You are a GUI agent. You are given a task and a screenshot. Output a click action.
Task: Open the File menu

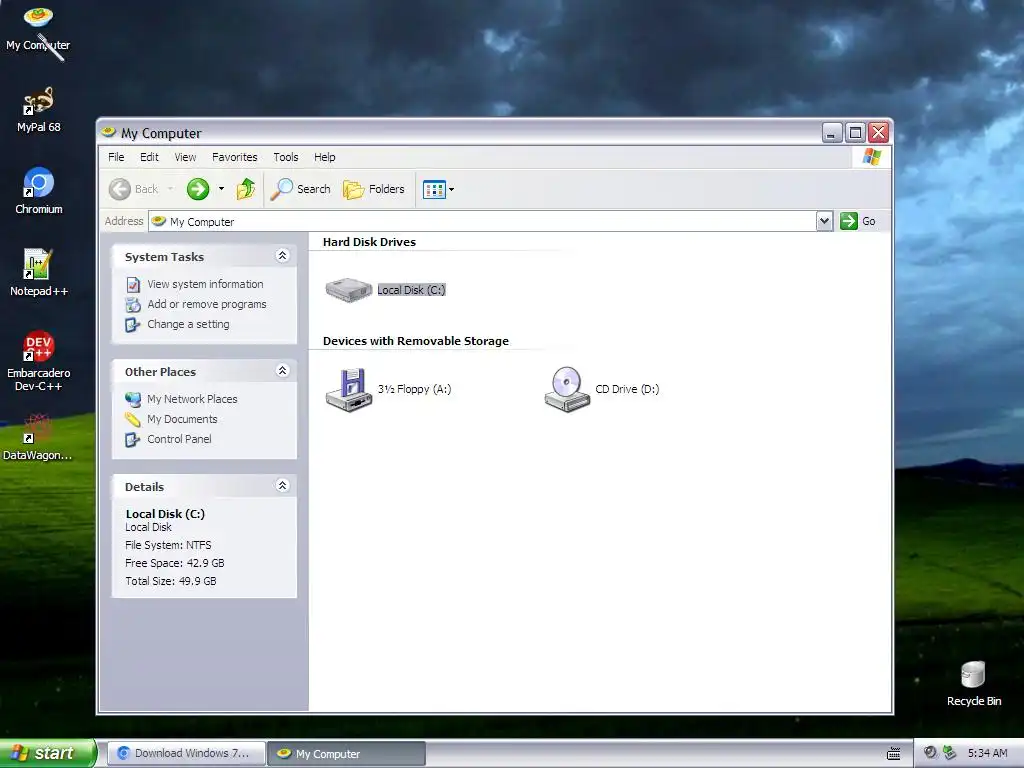tap(116, 157)
